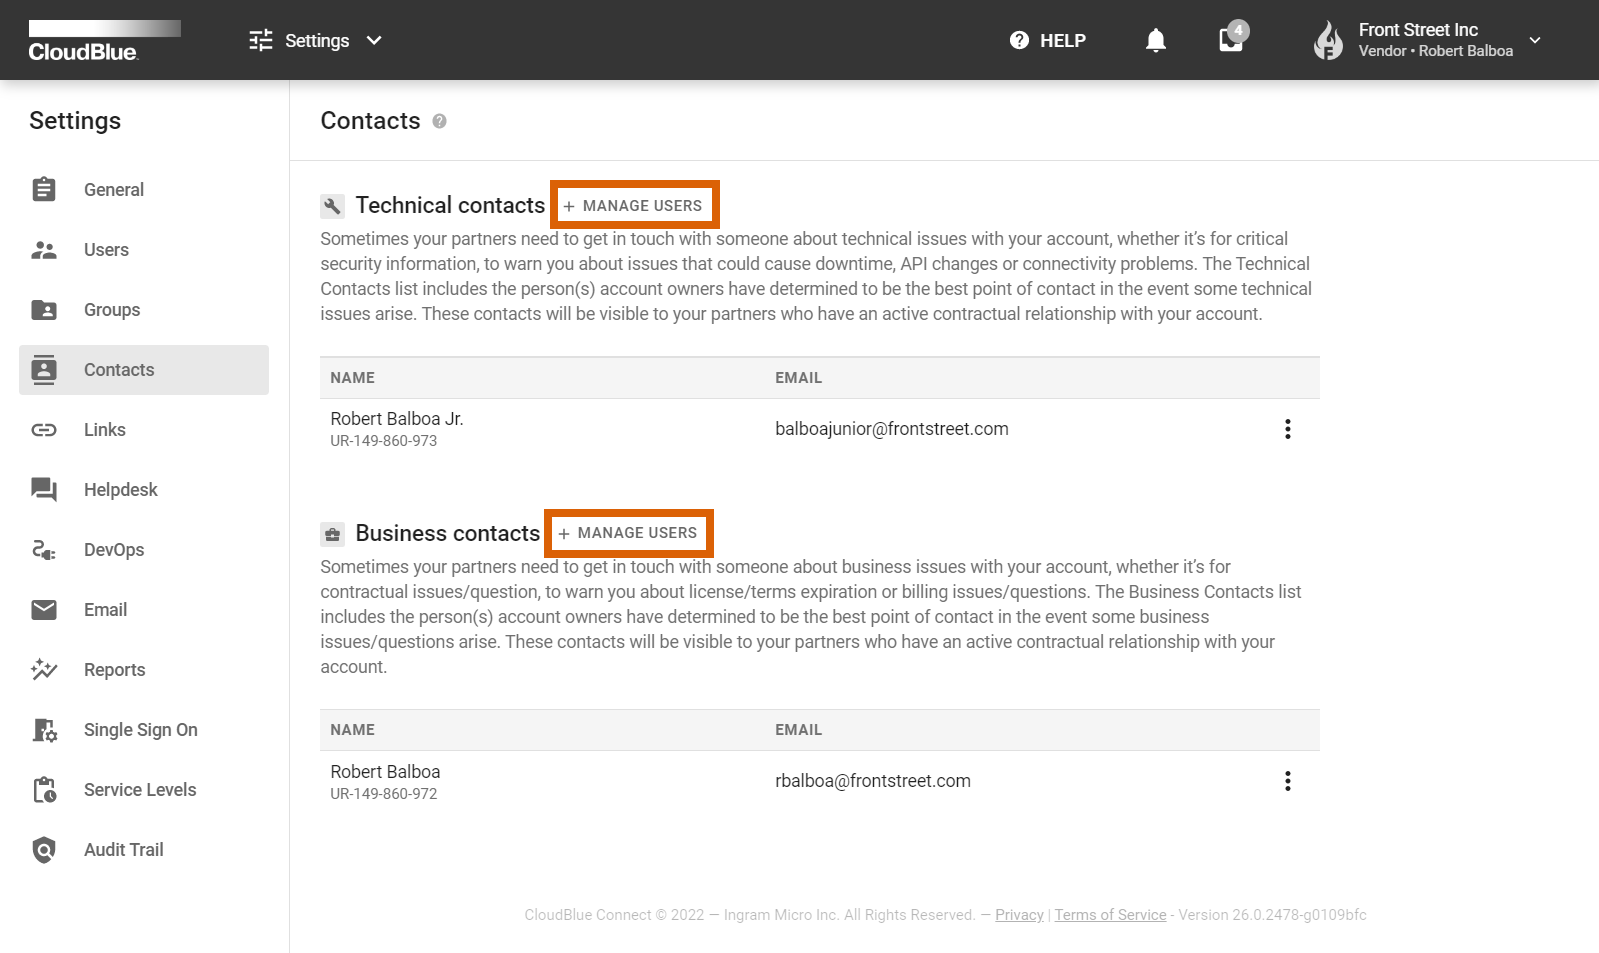Open the Reports sparkline icon
Image resolution: width=1599 pixels, height=953 pixels.
point(44,670)
